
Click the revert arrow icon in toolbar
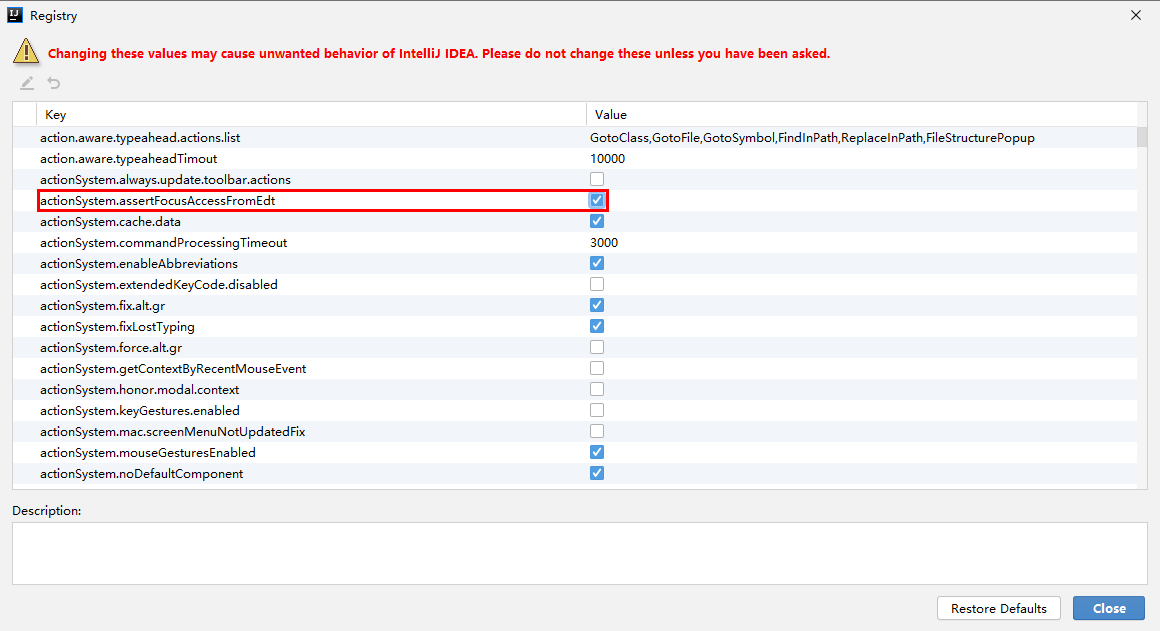coord(54,83)
